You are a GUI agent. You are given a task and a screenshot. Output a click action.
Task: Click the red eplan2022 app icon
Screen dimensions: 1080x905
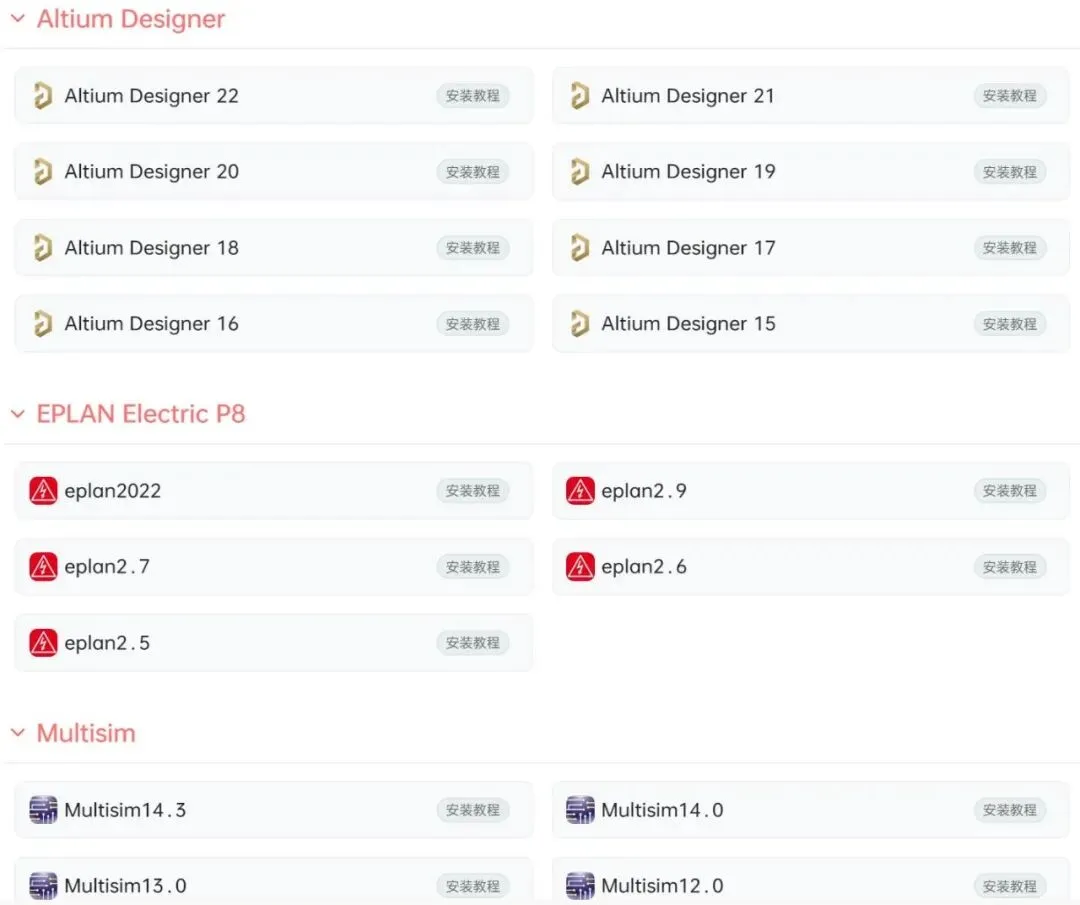click(43, 491)
